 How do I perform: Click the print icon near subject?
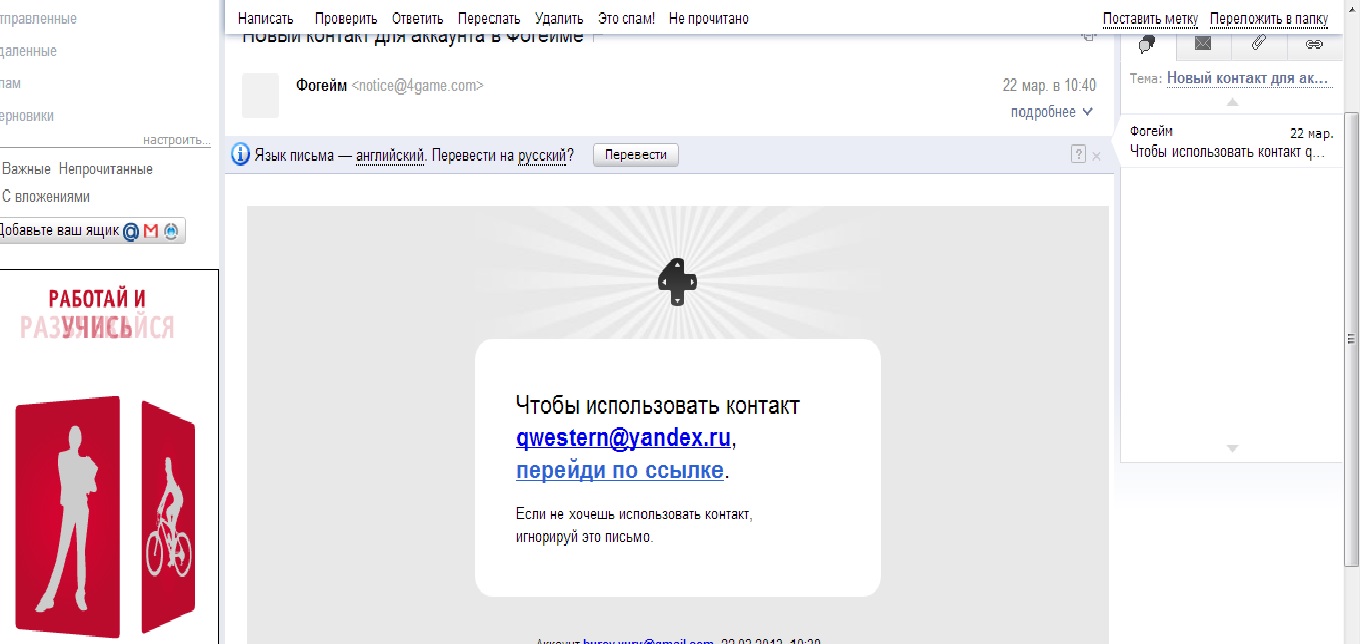tap(1089, 37)
